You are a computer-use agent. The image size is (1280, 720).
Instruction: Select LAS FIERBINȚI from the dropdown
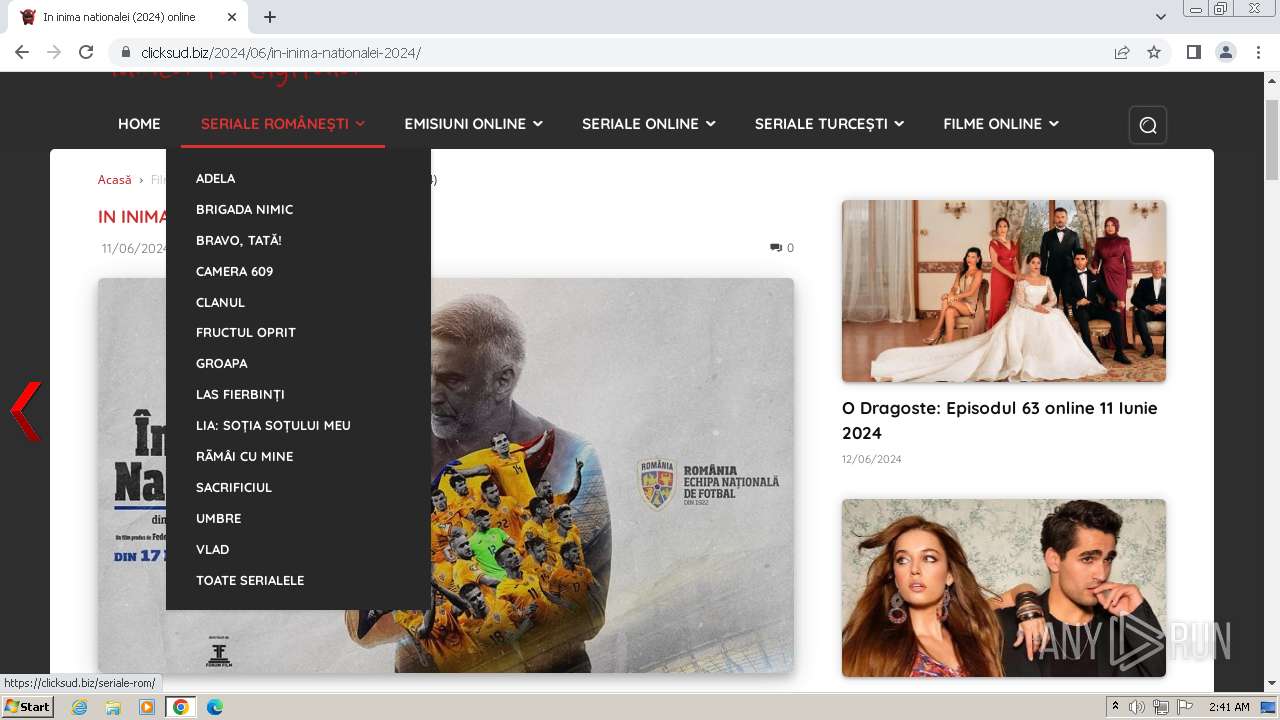[x=241, y=395]
